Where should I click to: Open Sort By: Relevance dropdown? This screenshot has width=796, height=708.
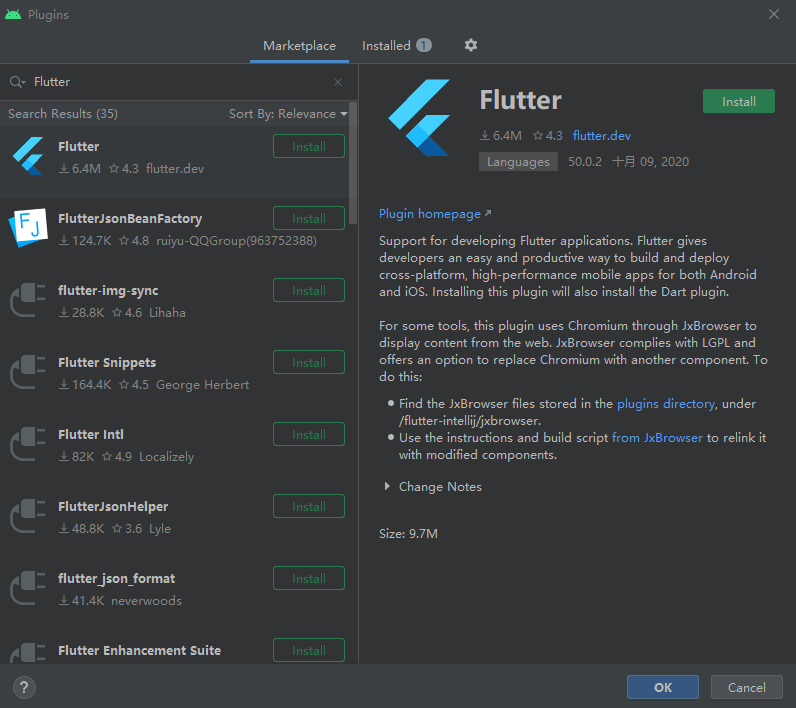click(x=288, y=114)
